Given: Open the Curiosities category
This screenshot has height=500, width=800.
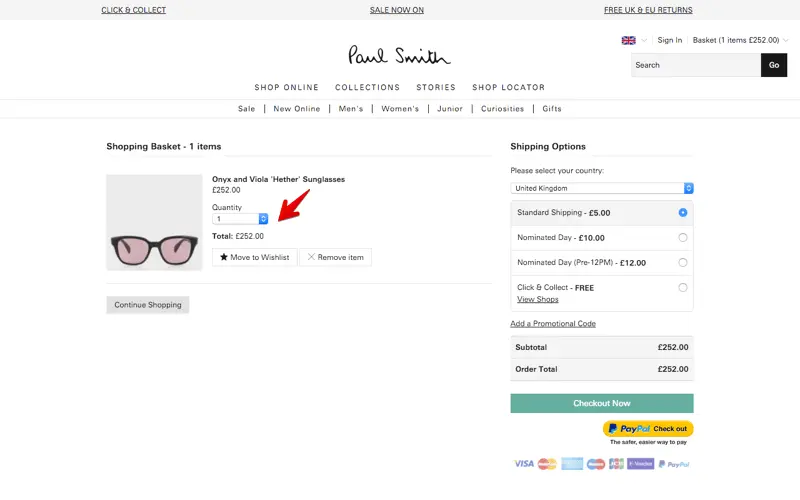Looking at the screenshot, I should [x=502, y=109].
